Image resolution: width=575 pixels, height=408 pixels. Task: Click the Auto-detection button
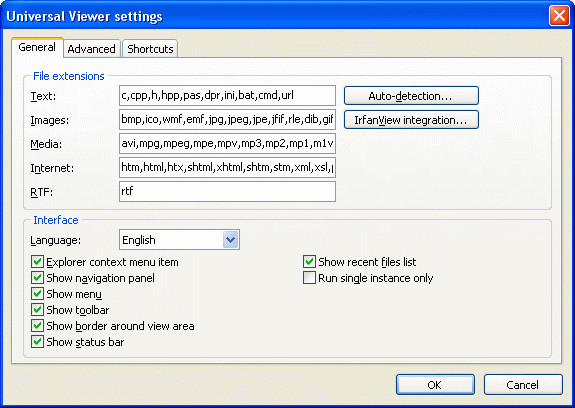(x=411, y=96)
